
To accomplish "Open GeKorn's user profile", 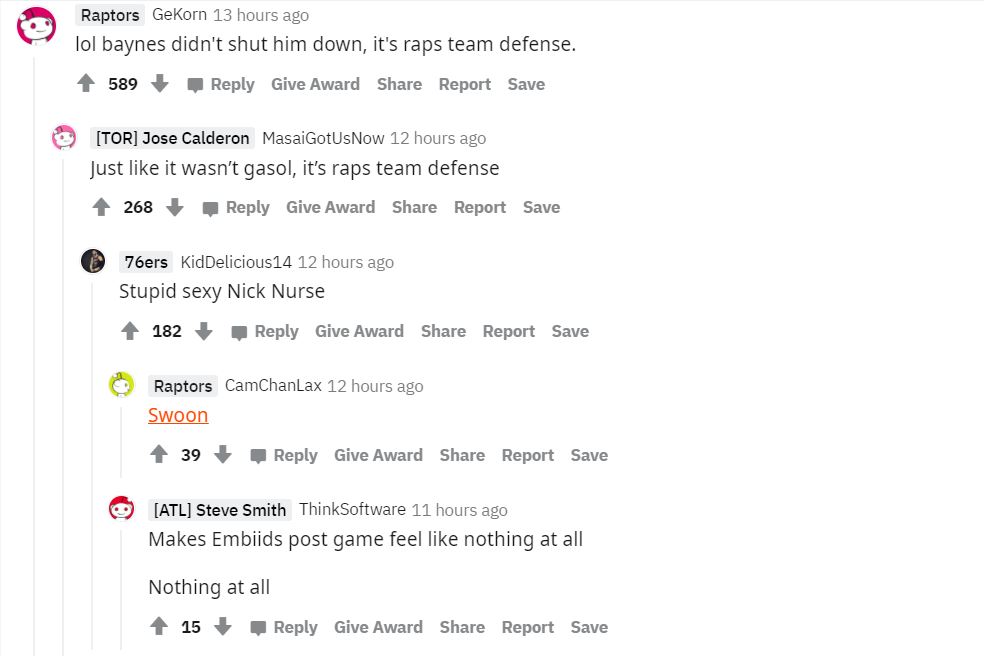I will pos(178,14).
